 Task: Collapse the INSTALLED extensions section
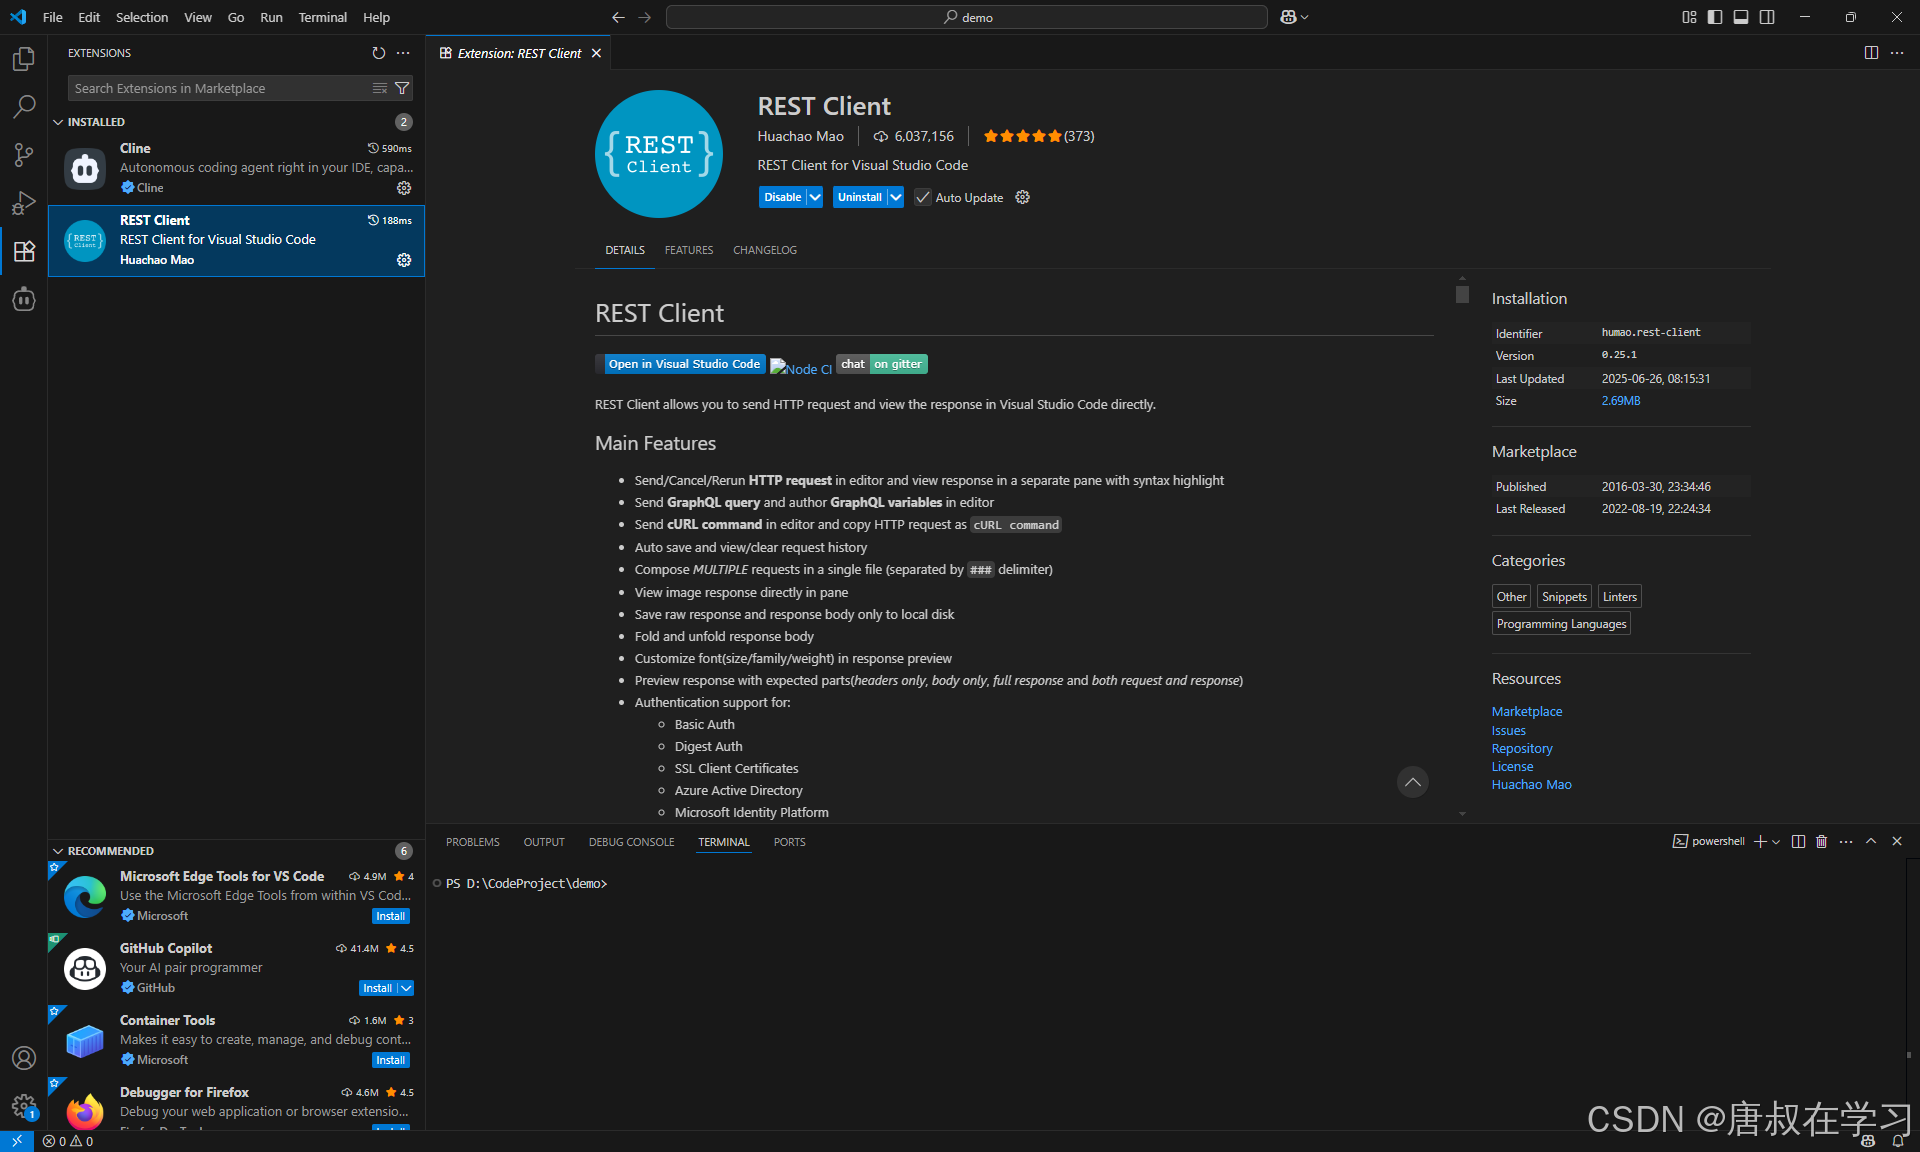point(58,122)
